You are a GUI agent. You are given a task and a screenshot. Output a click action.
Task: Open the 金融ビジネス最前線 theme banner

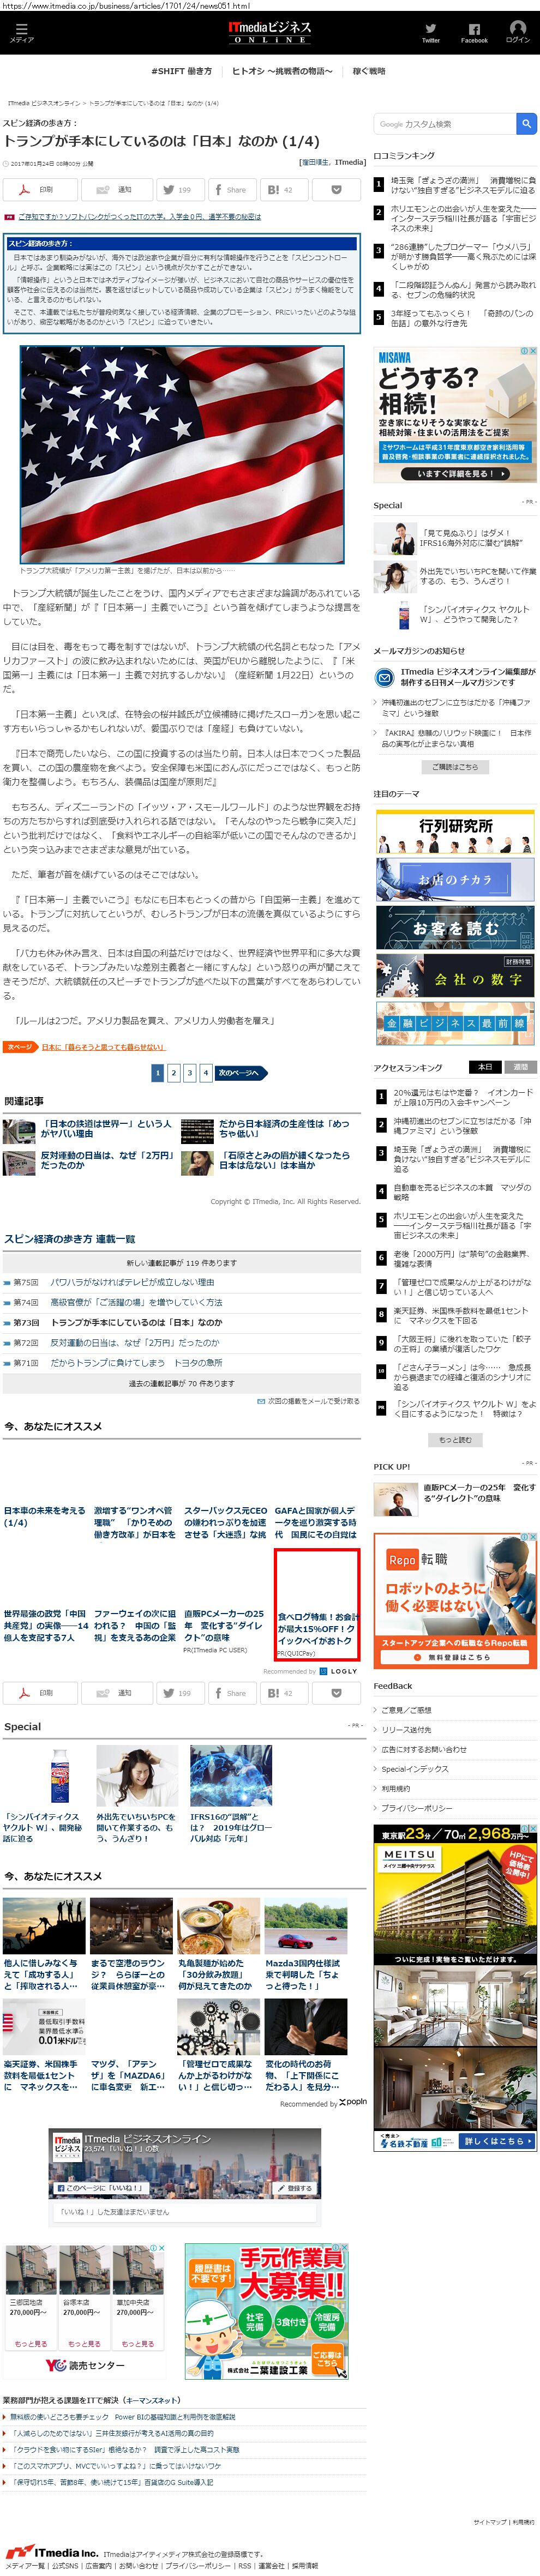point(455,1023)
